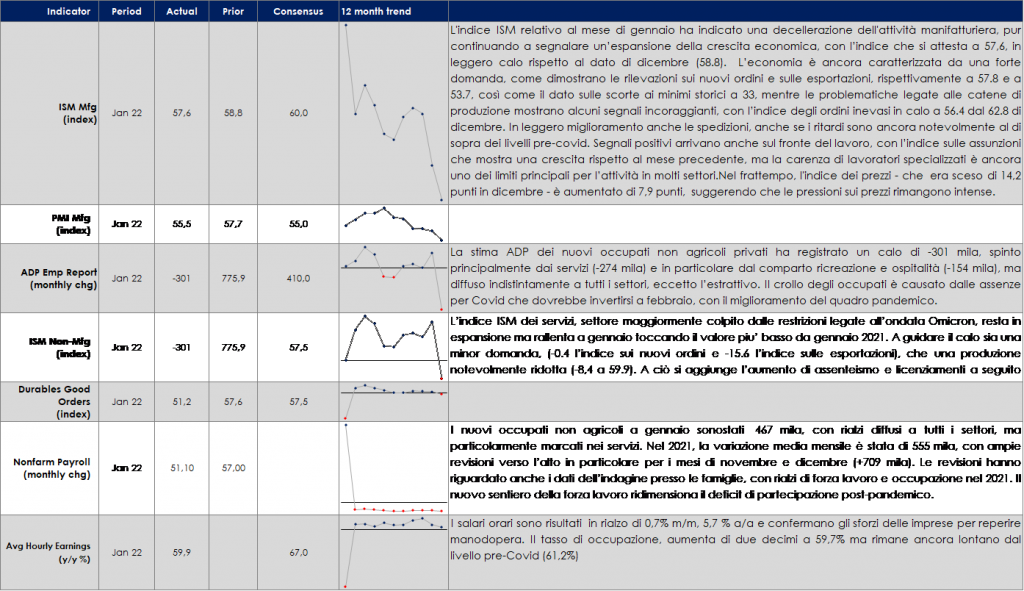Open the ISM Mfg 12 month trend chart
This screenshot has width=1024, height=591.
click(393, 112)
